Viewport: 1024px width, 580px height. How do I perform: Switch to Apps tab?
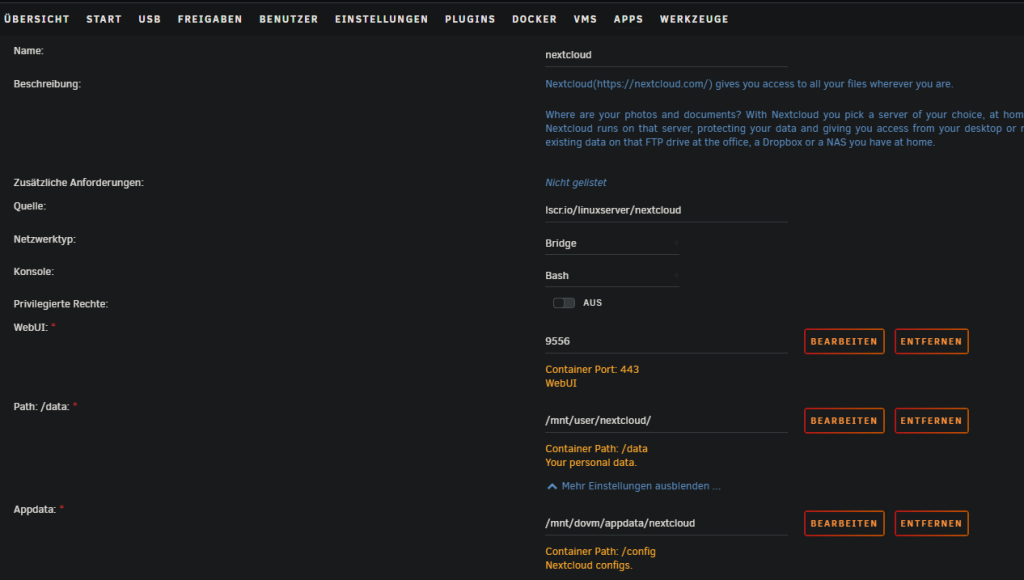(x=628, y=19)
